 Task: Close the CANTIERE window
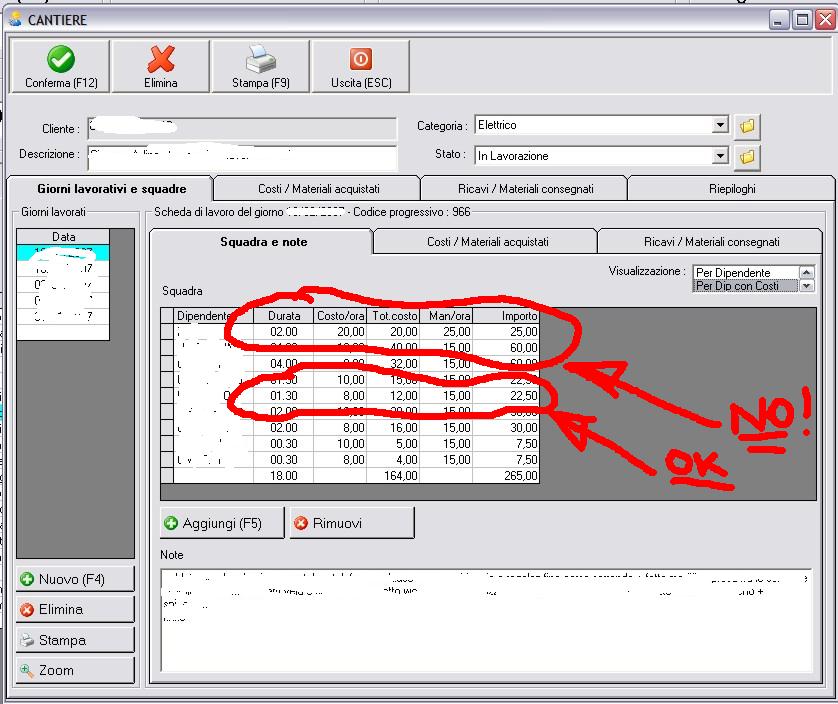coord(825,20)
